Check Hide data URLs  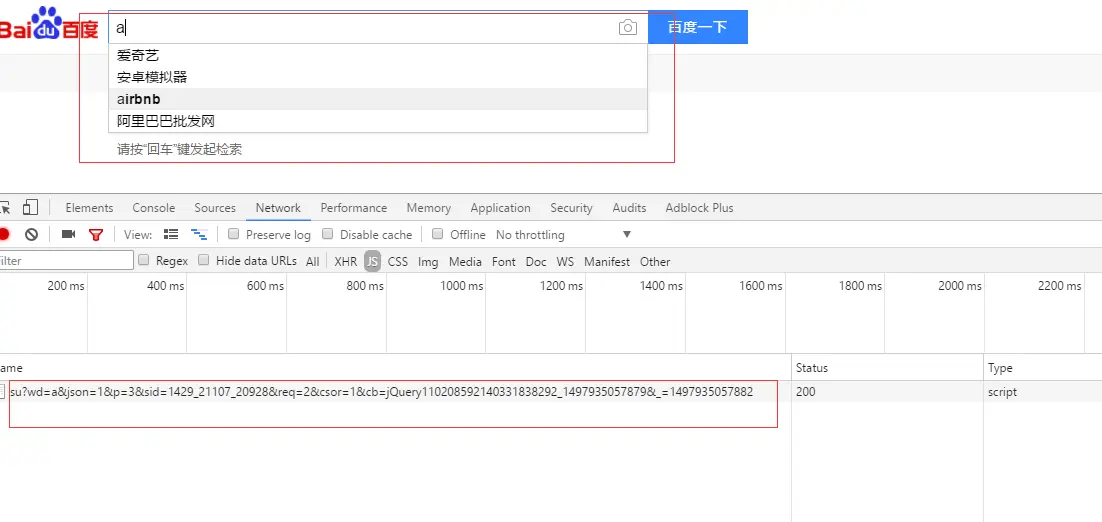pos(204,260)
